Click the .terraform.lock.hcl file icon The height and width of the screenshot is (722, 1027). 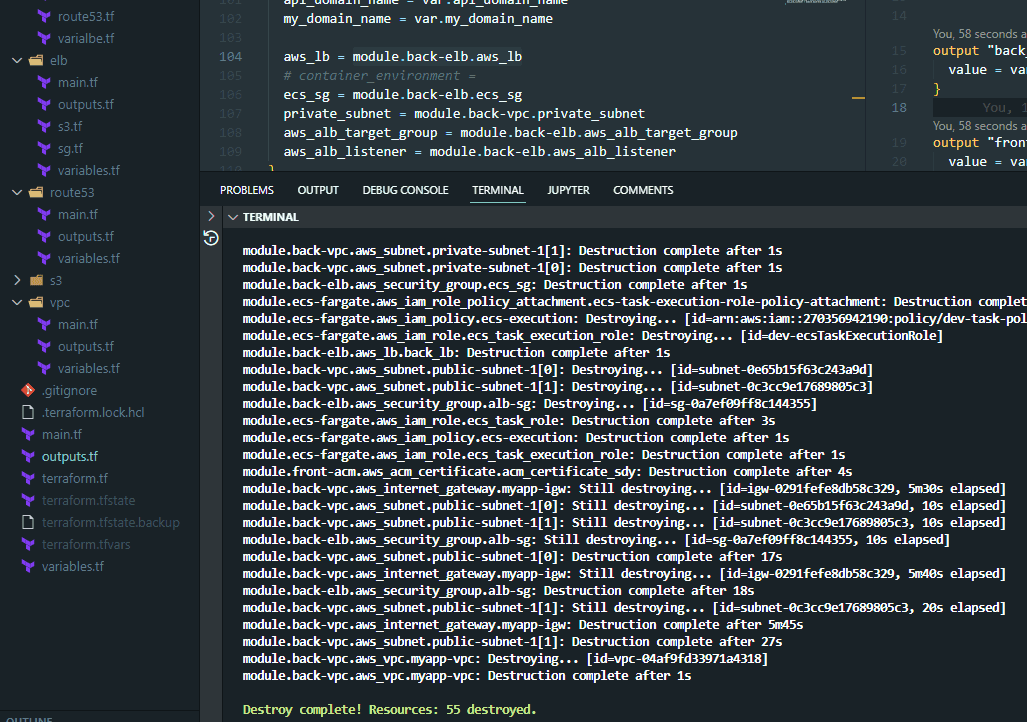28,412
